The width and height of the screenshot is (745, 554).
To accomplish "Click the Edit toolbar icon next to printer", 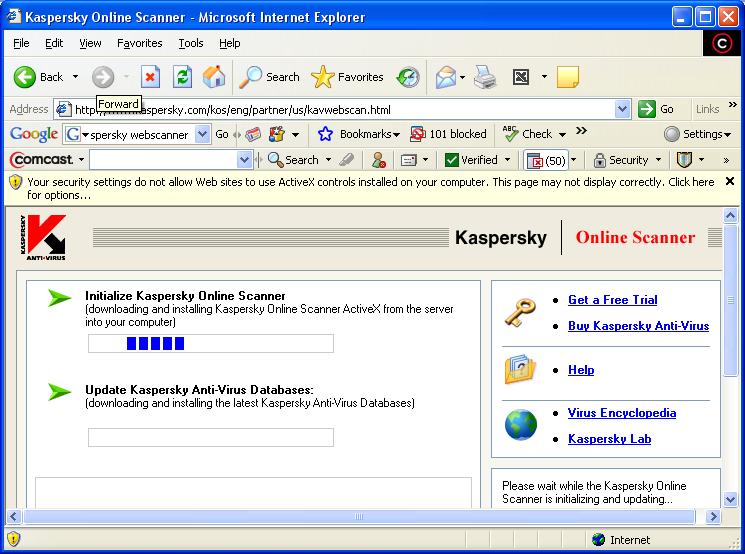I will (x=521, y=77).
